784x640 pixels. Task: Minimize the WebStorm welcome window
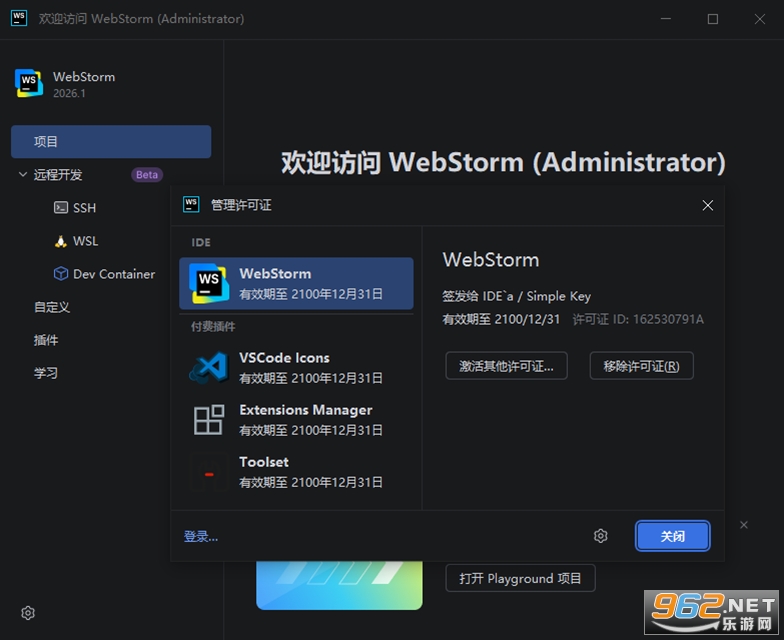tap(666, 18)
